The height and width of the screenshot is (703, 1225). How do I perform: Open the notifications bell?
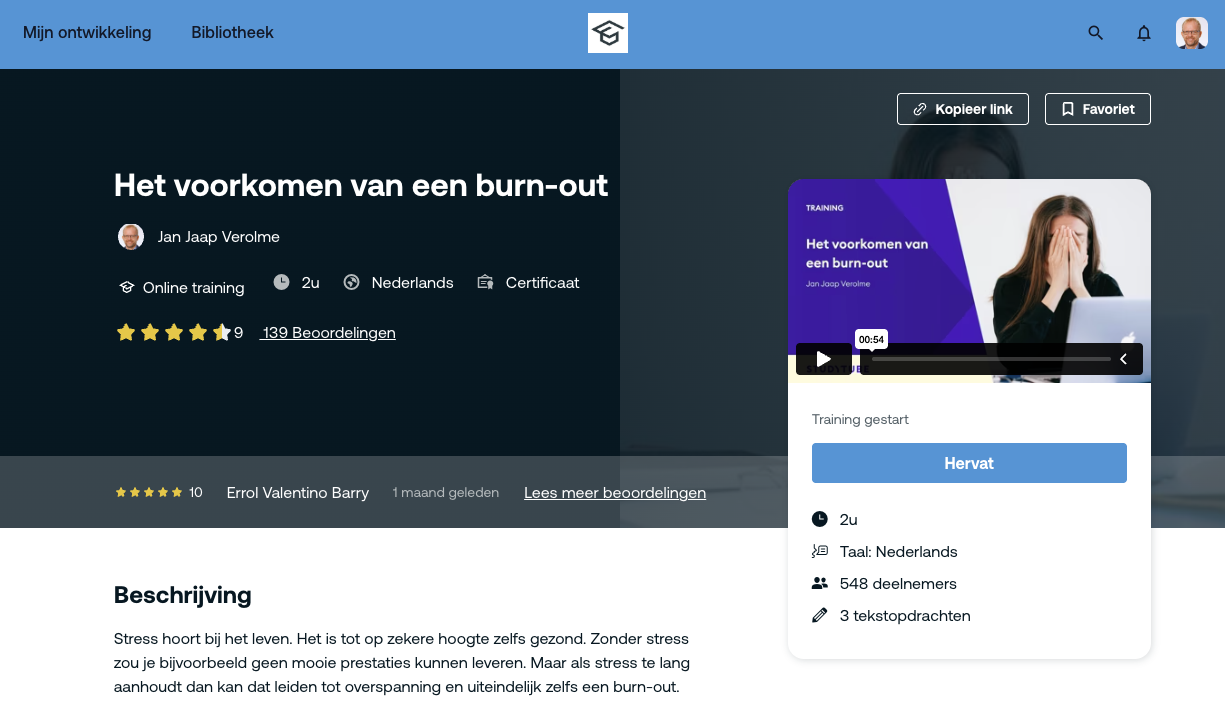[x=1144, y=33]
